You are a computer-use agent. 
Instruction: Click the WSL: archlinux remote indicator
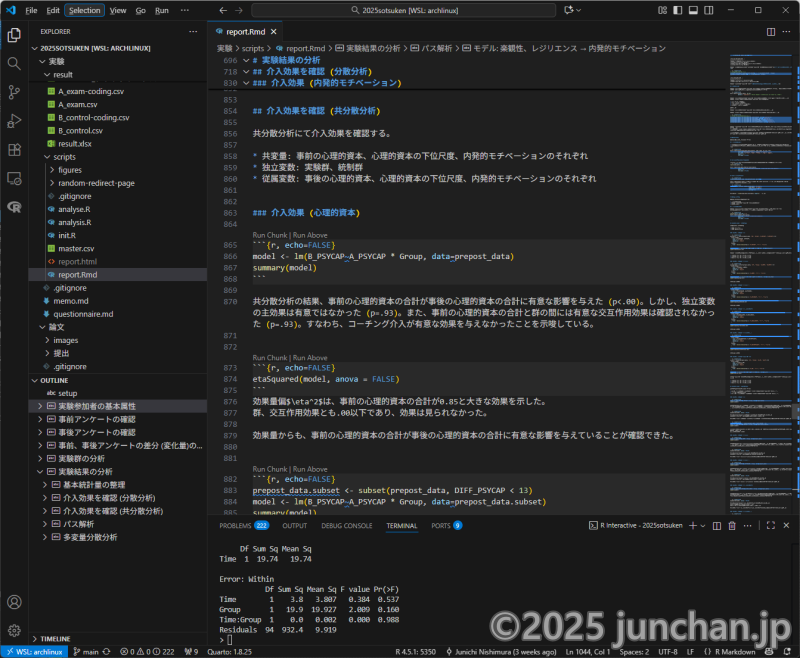coord(34,651)
